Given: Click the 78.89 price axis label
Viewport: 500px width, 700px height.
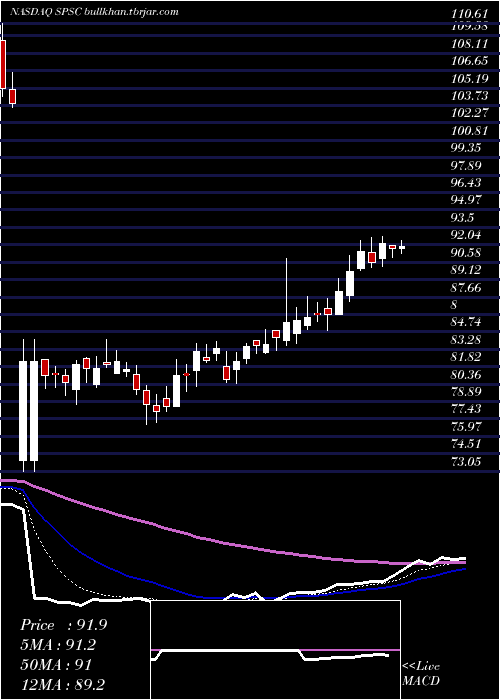Looking at the screenshot, I should tap(466, 391).
